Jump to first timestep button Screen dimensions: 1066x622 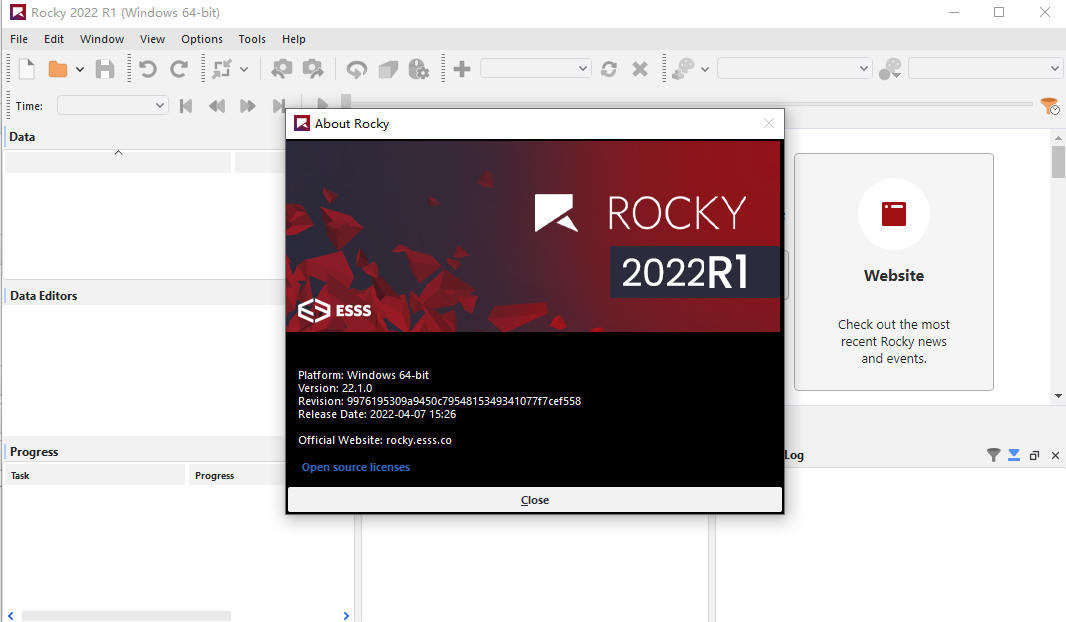(x=186, y=106)
